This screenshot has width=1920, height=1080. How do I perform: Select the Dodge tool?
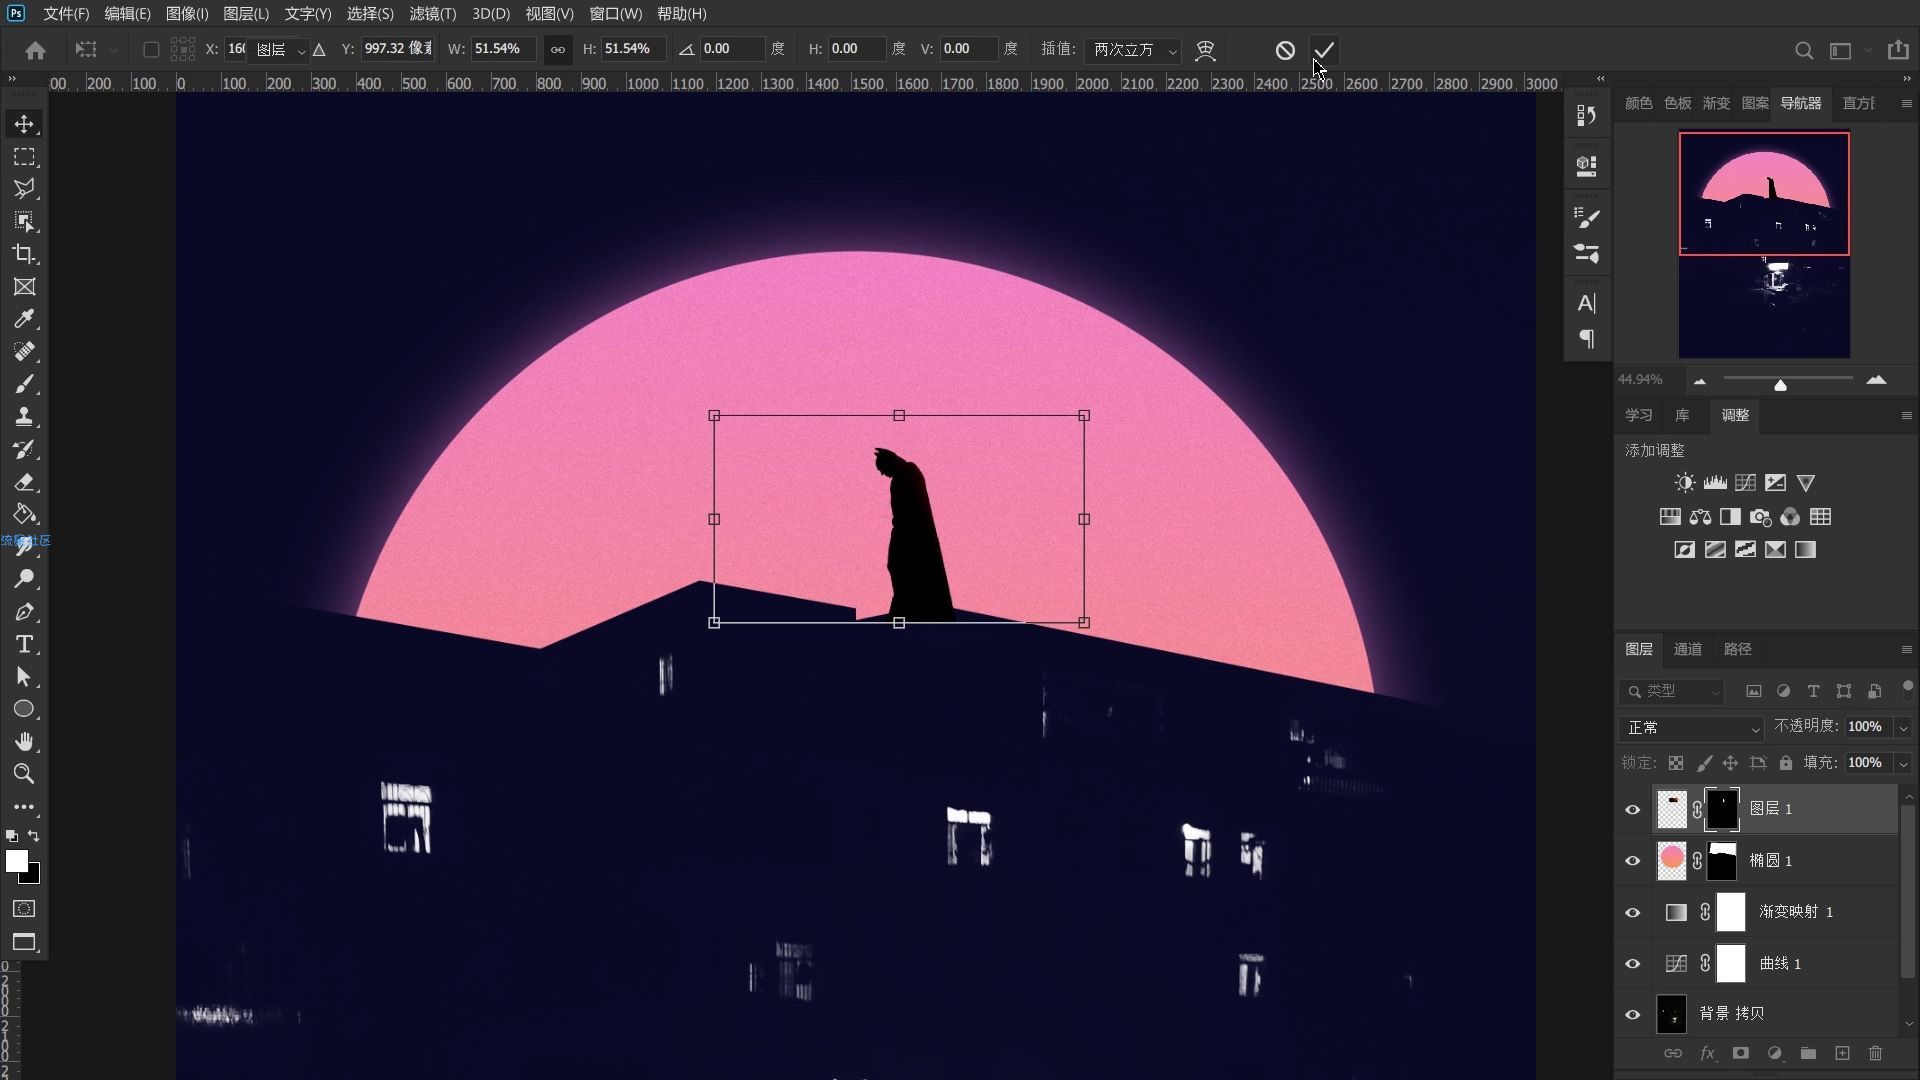tap(24, 579)
